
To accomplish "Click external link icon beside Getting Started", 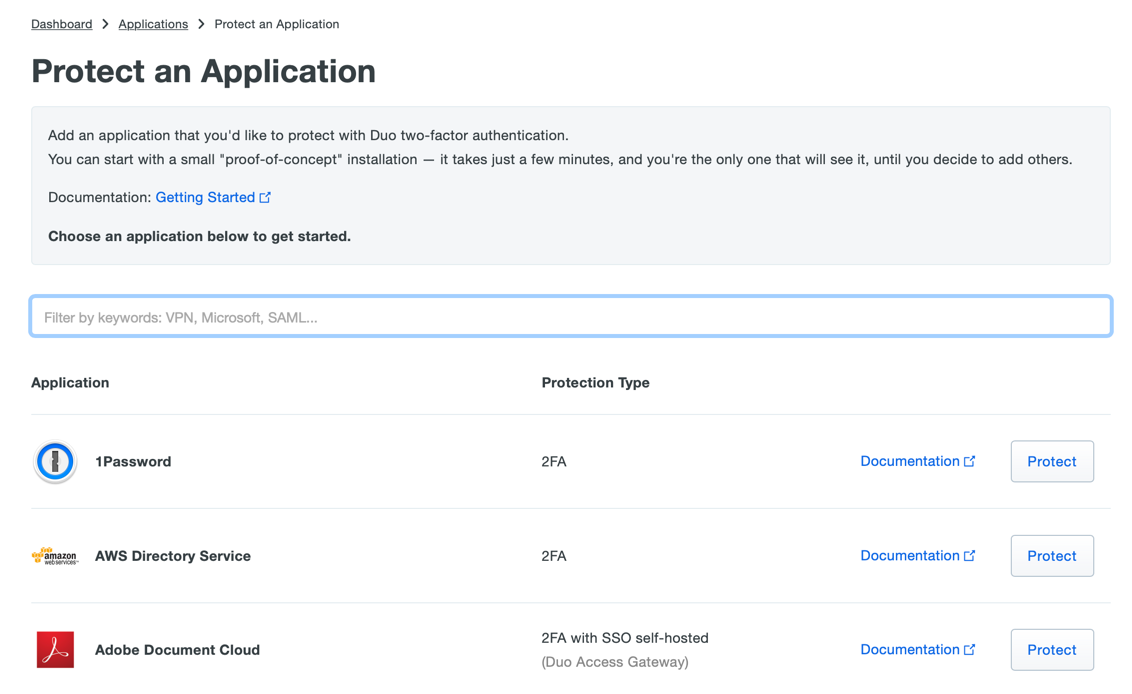I will (265, 198).
